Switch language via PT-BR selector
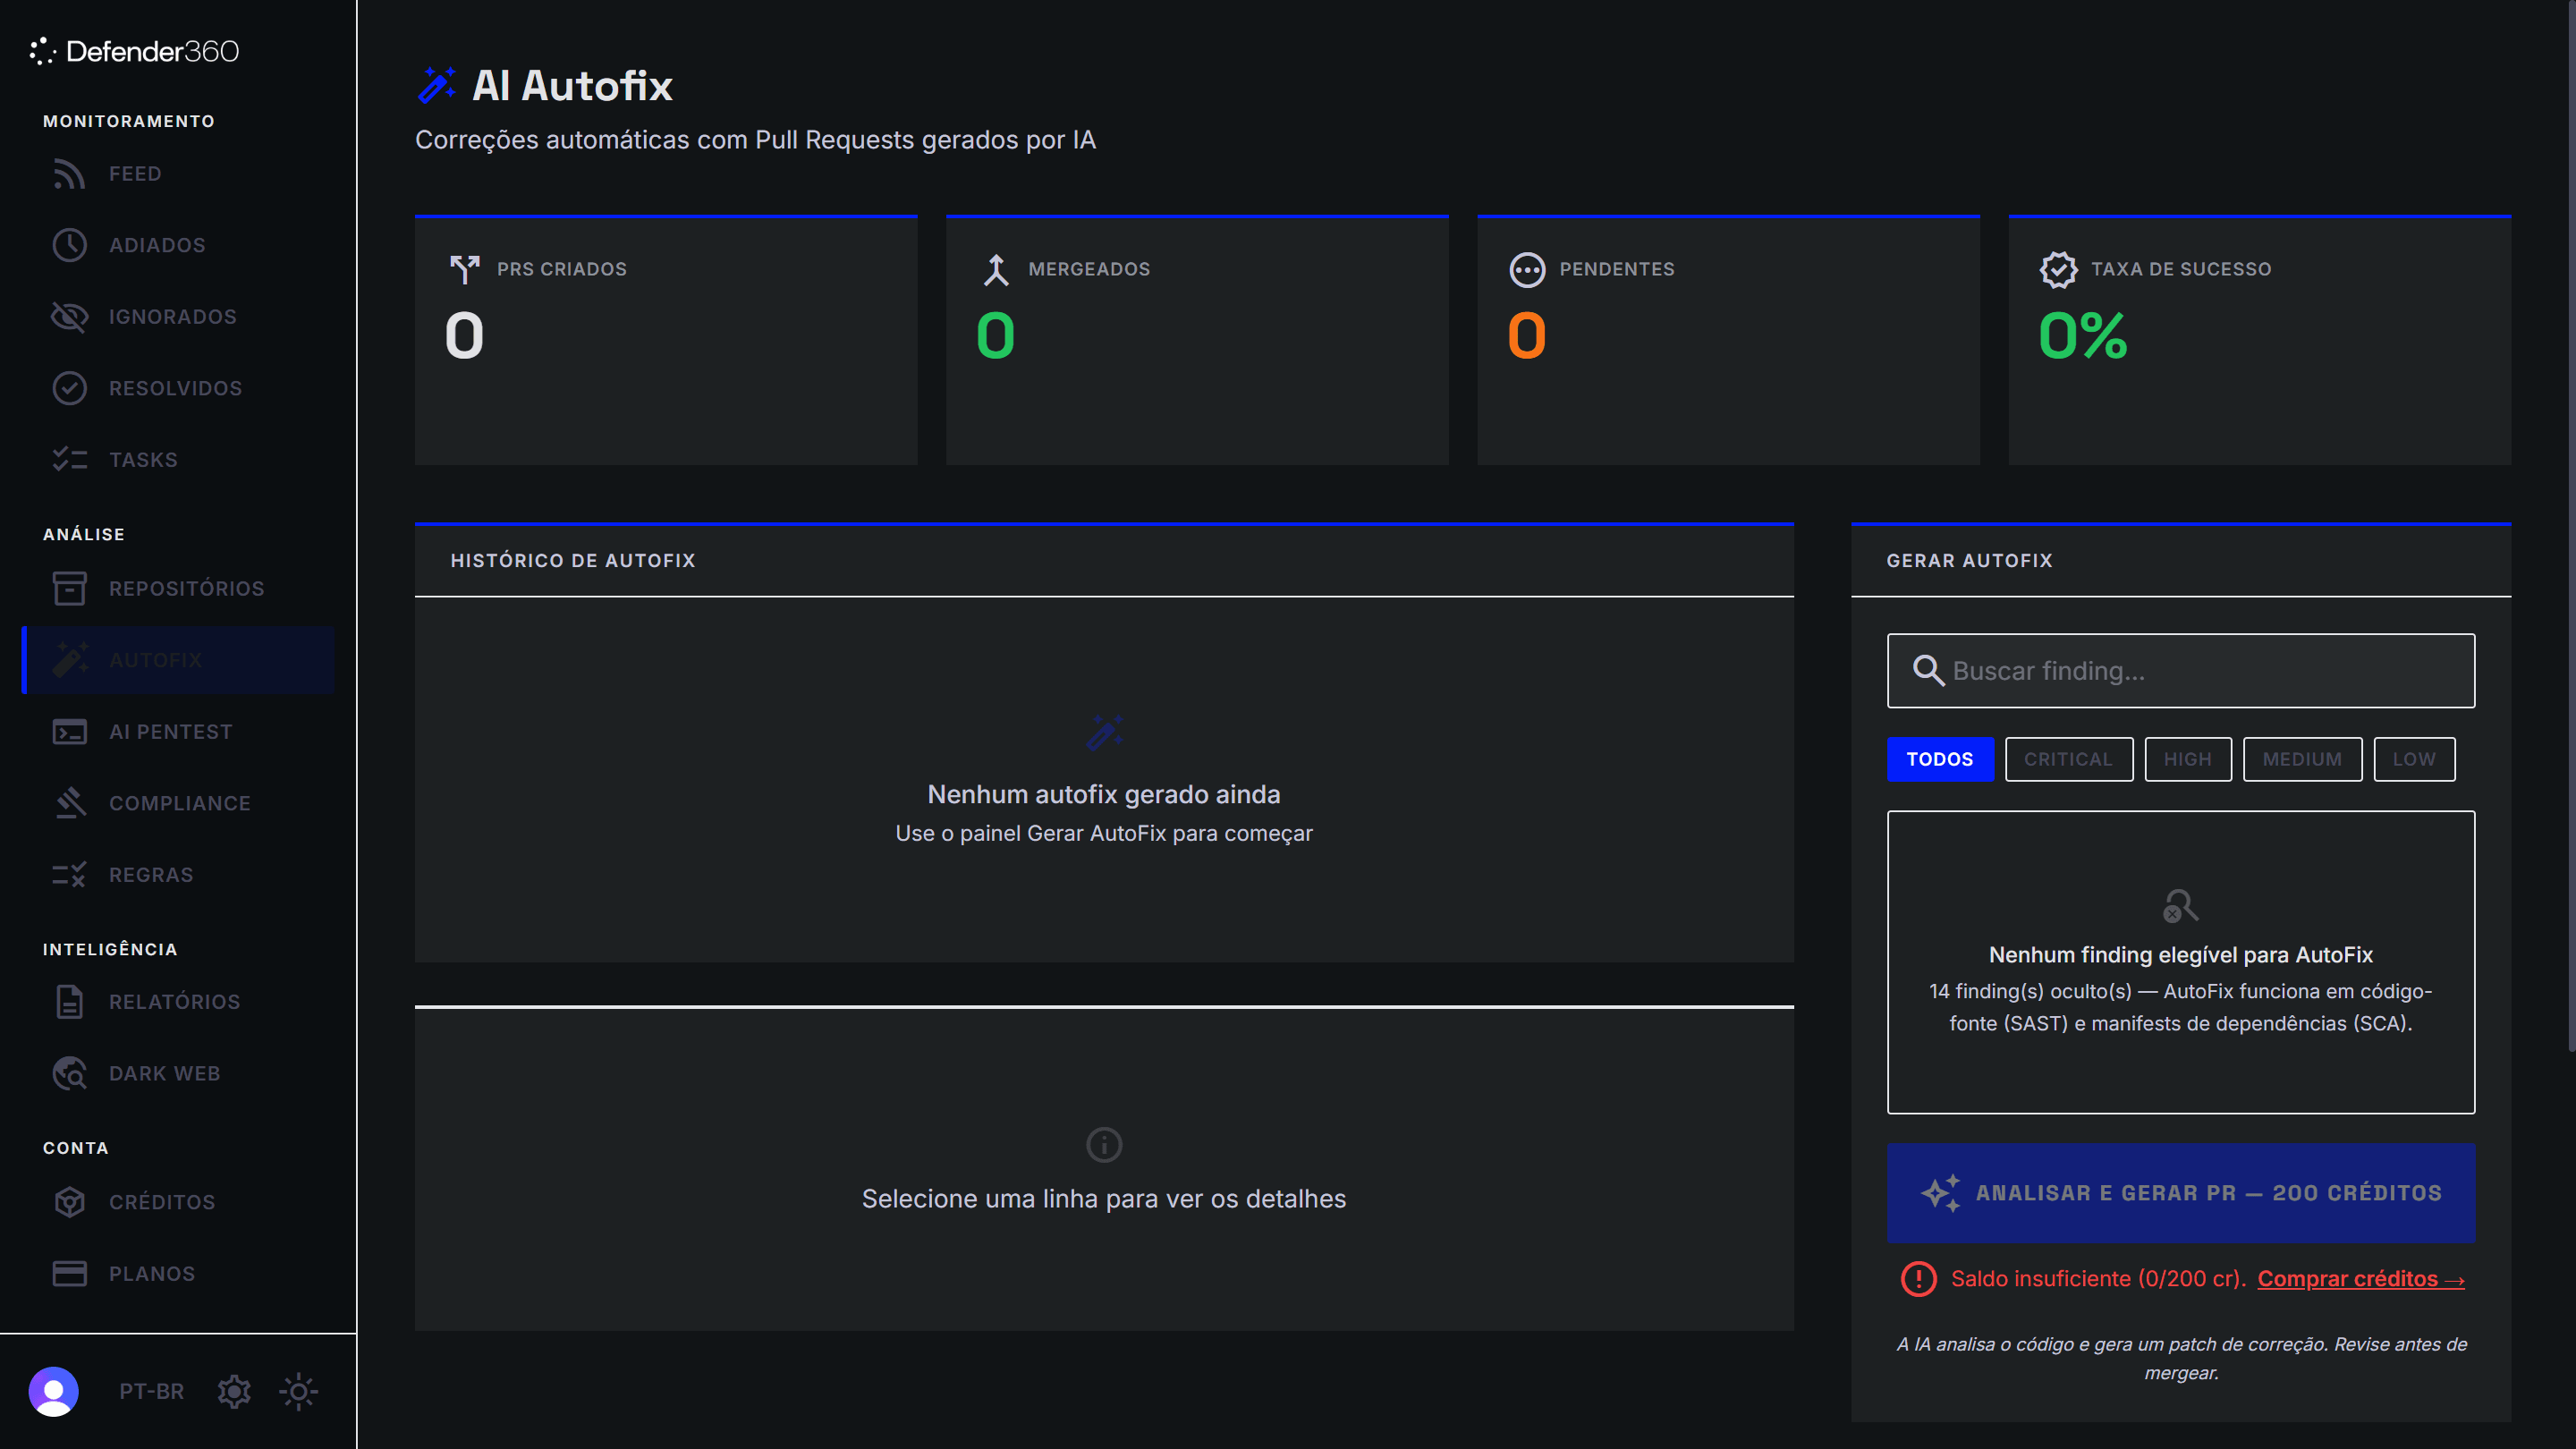 point(152,1392)
